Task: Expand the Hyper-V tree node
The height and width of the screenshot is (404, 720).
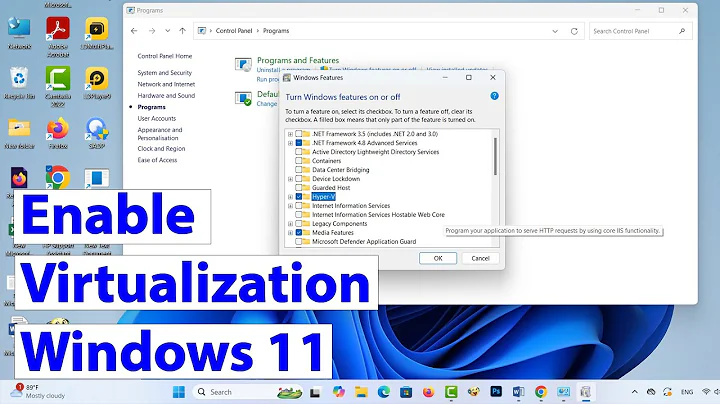Action: click(x=290, y=196)
